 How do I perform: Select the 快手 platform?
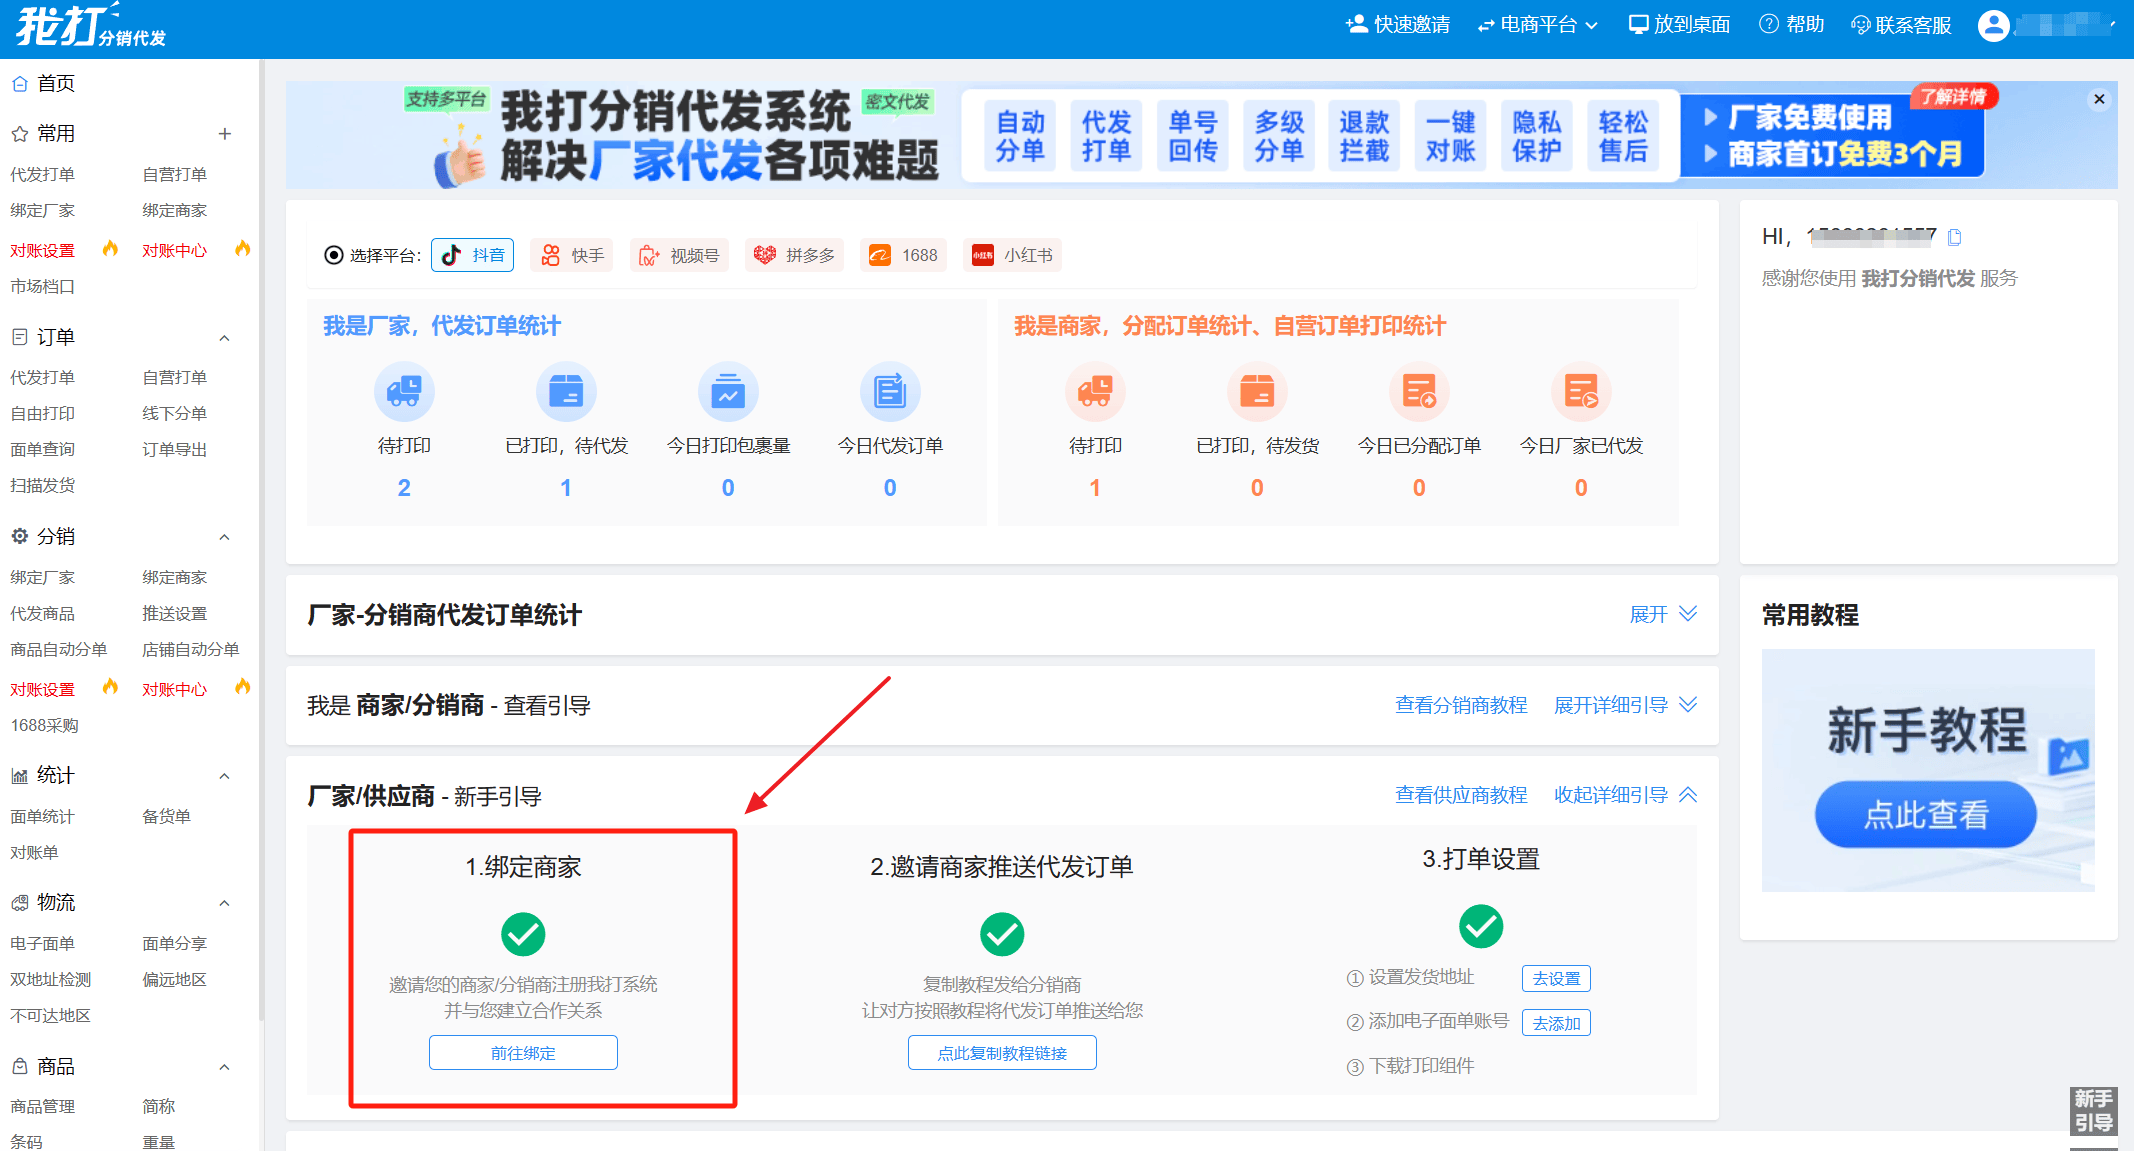coord(573,255)
